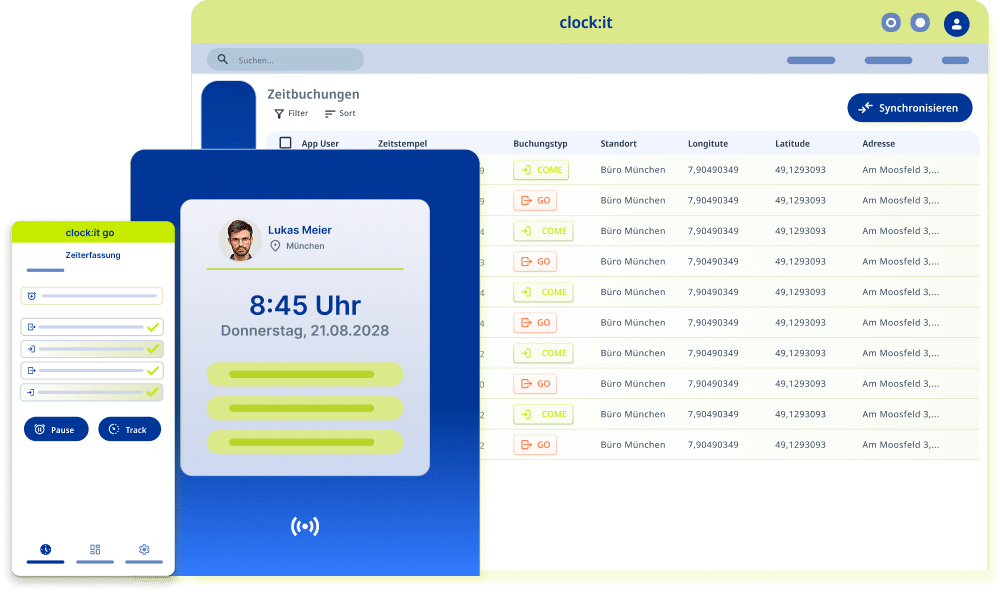Click the clock:it go app title
The image size is (1000, 593).
click(x=90, y=233)
